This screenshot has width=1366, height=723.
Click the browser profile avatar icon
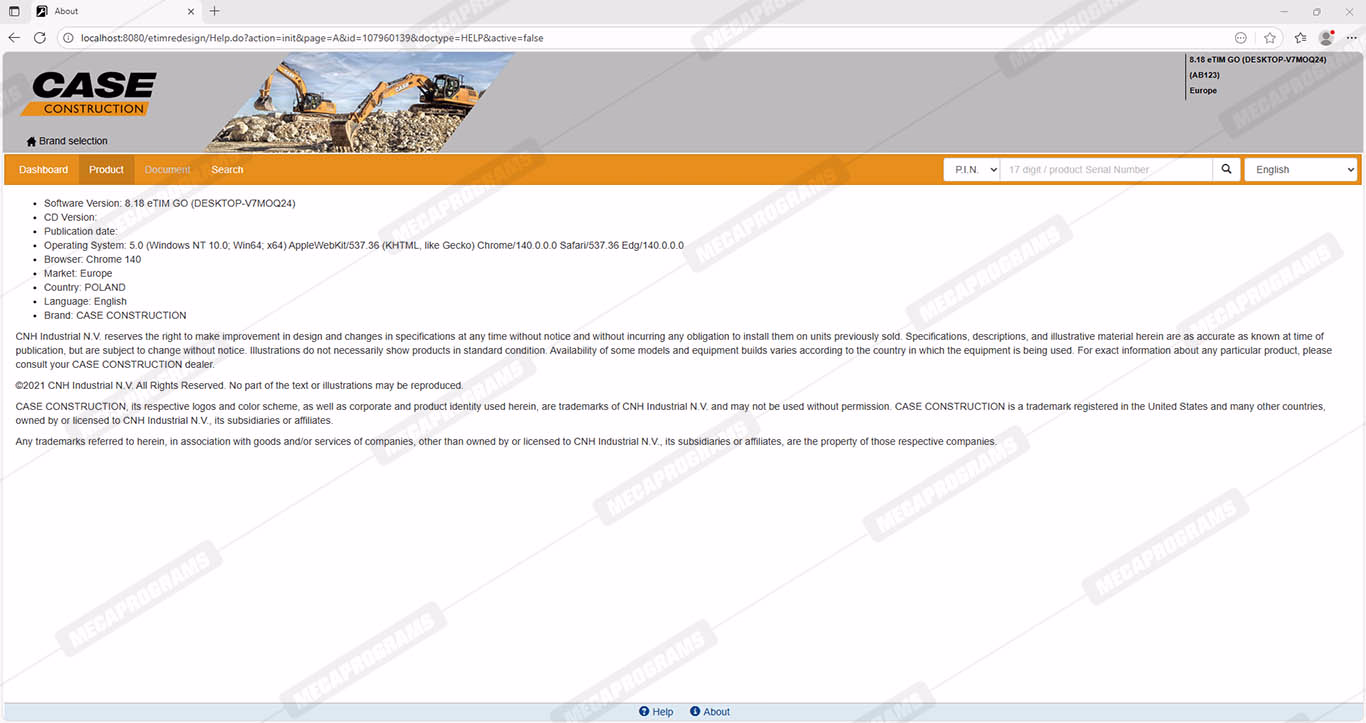1326,38
